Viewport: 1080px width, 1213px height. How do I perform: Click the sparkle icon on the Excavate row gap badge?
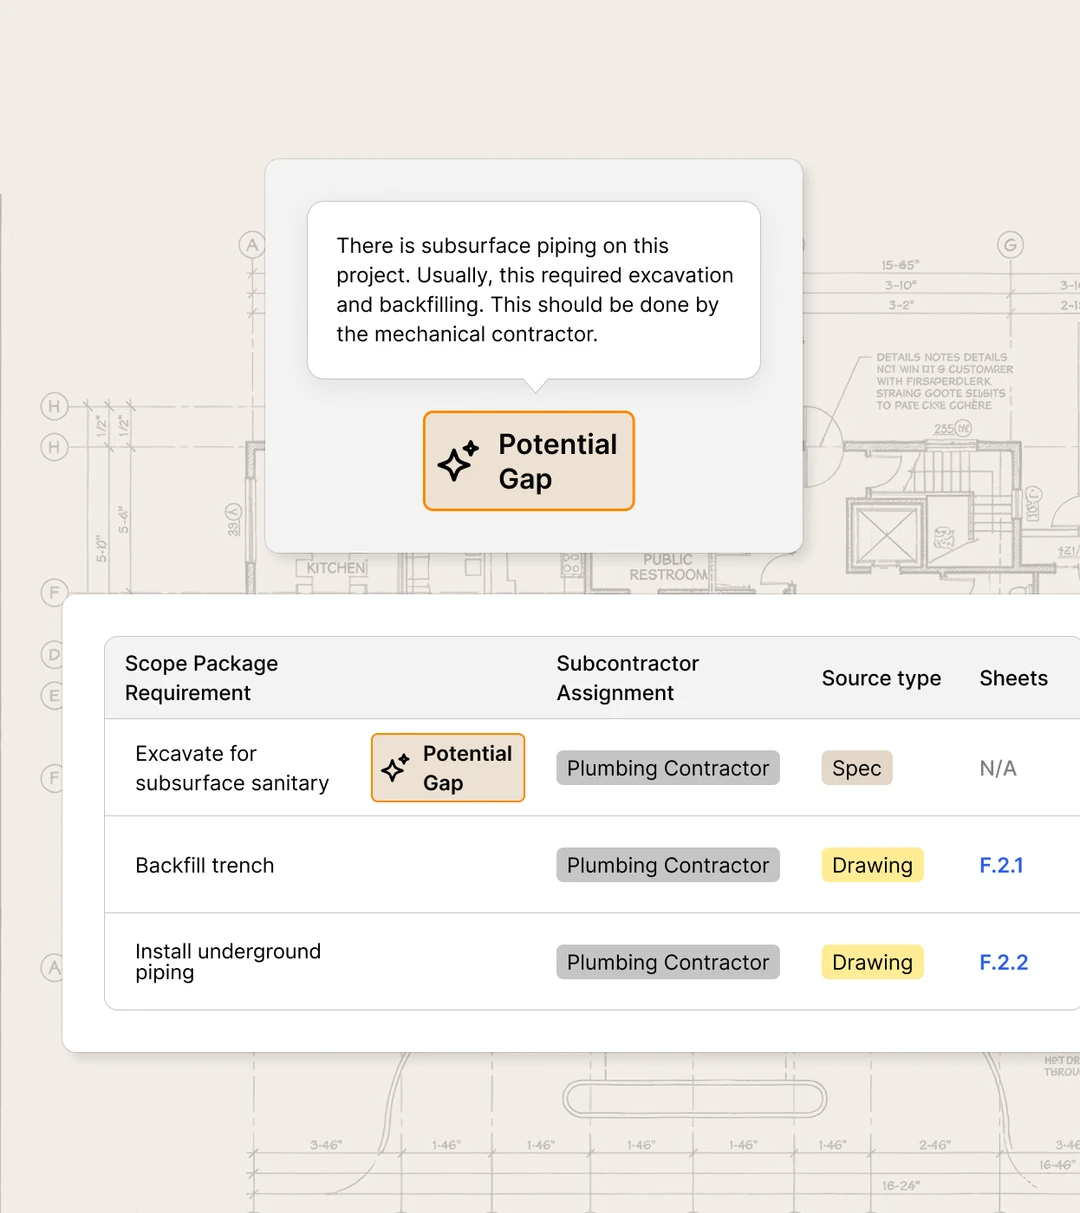click(395, 768)
